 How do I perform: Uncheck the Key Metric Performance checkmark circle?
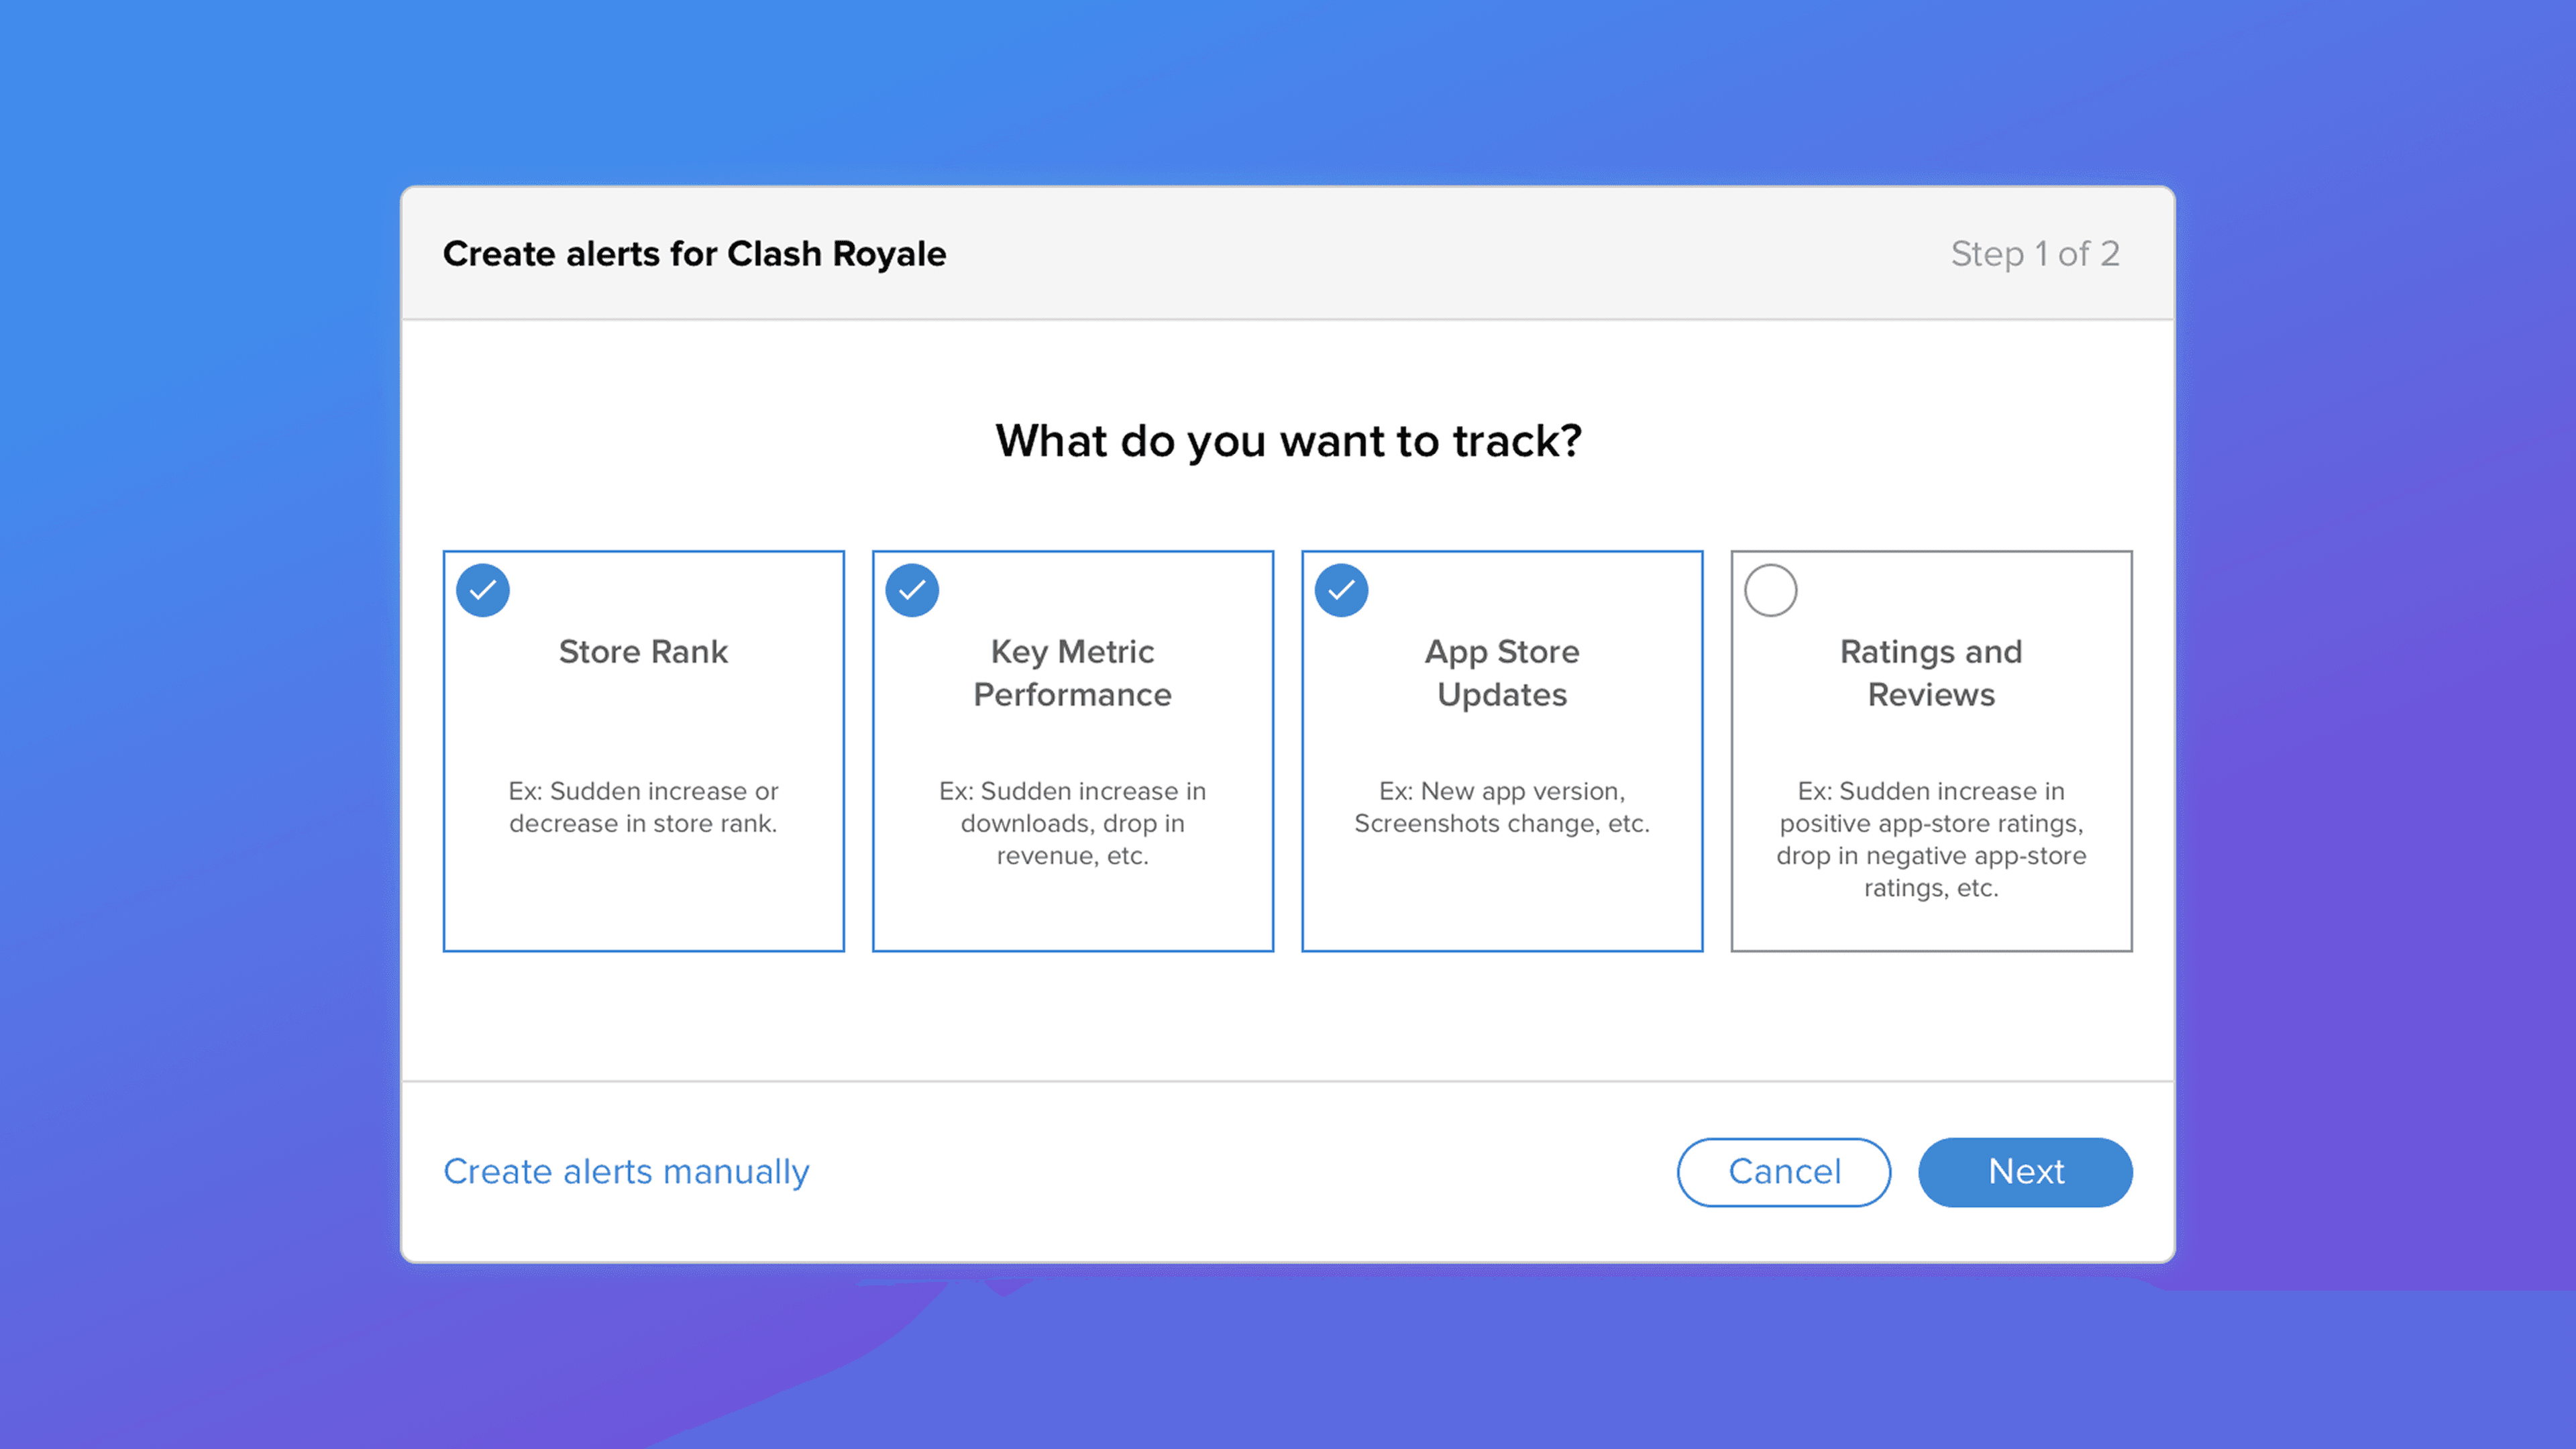(912, 590)
